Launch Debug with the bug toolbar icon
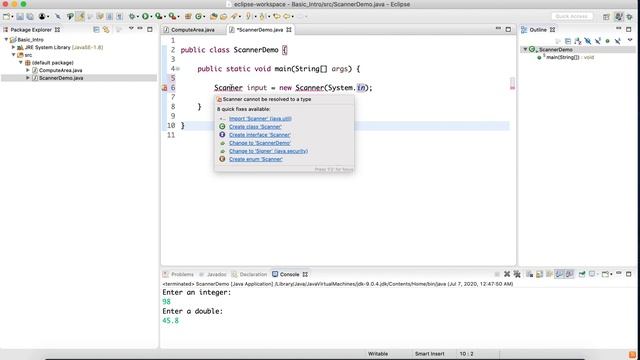640x360 pixels. (x=132, y=16)
